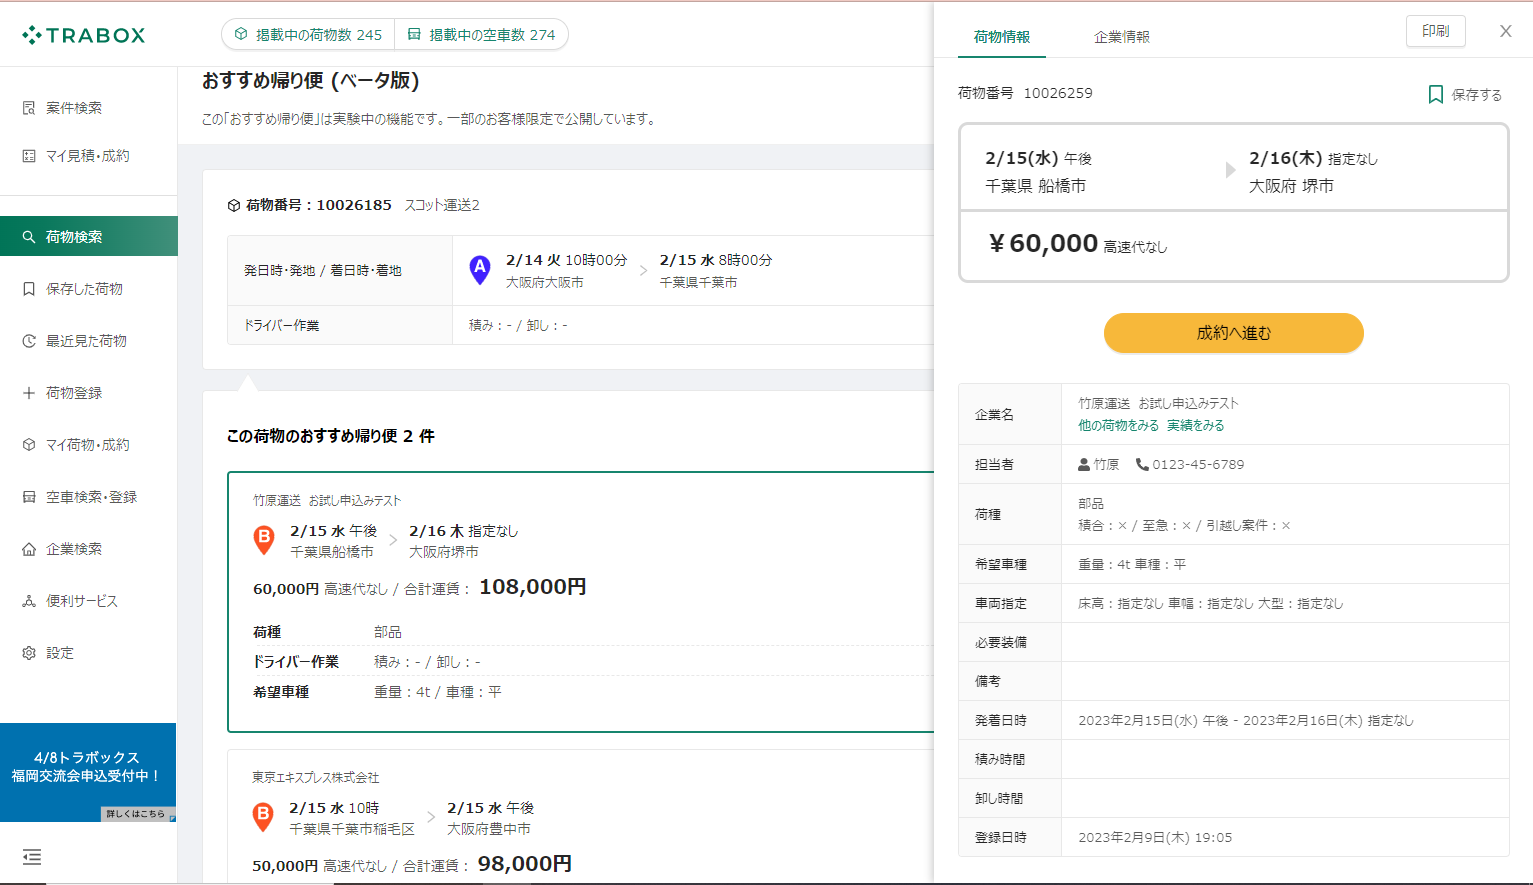Click the magnifier icon beside 荷物検索
The image size is (1533, 885).
tap(29, 237)
